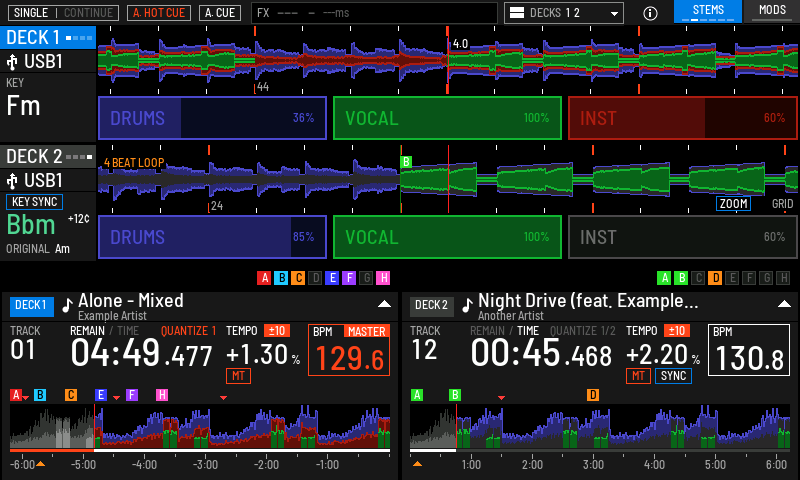Change Deck 2 tempo range ±10
Image resolution: width=800 pixels, height=480 pixels.
(x=677, y=331)
